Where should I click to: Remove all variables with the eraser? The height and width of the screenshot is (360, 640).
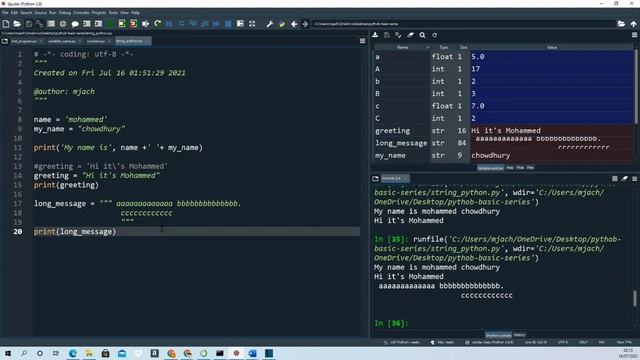click(x=410, y=35)
